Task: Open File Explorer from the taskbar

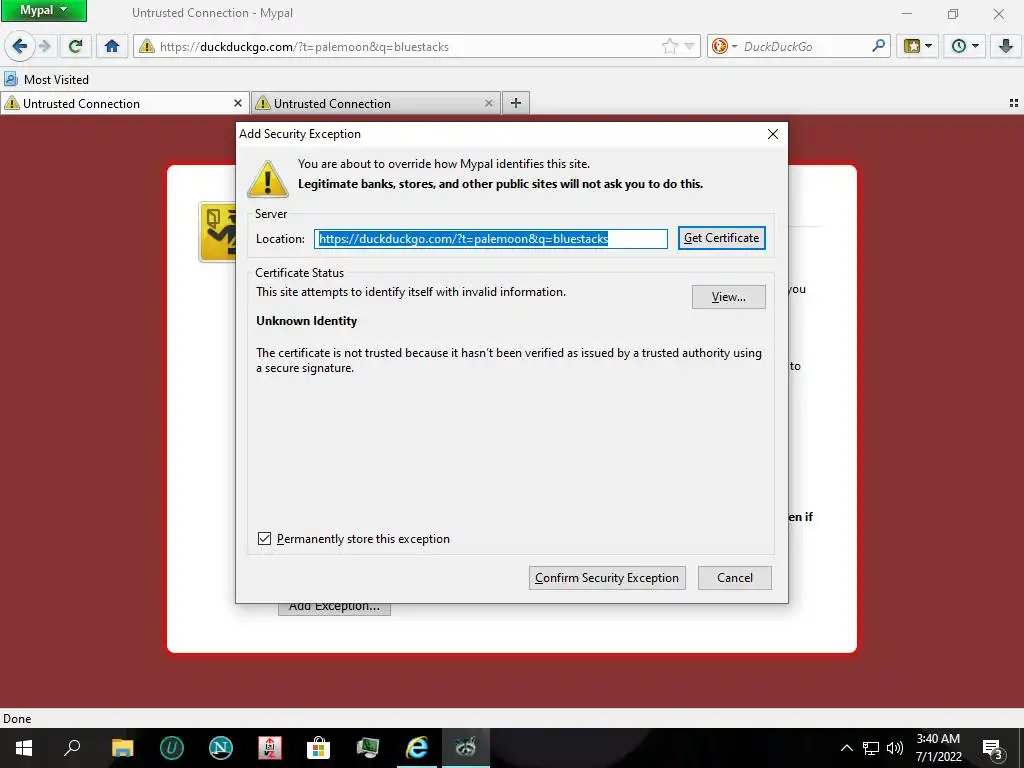Action: click(x=122, y=748)
